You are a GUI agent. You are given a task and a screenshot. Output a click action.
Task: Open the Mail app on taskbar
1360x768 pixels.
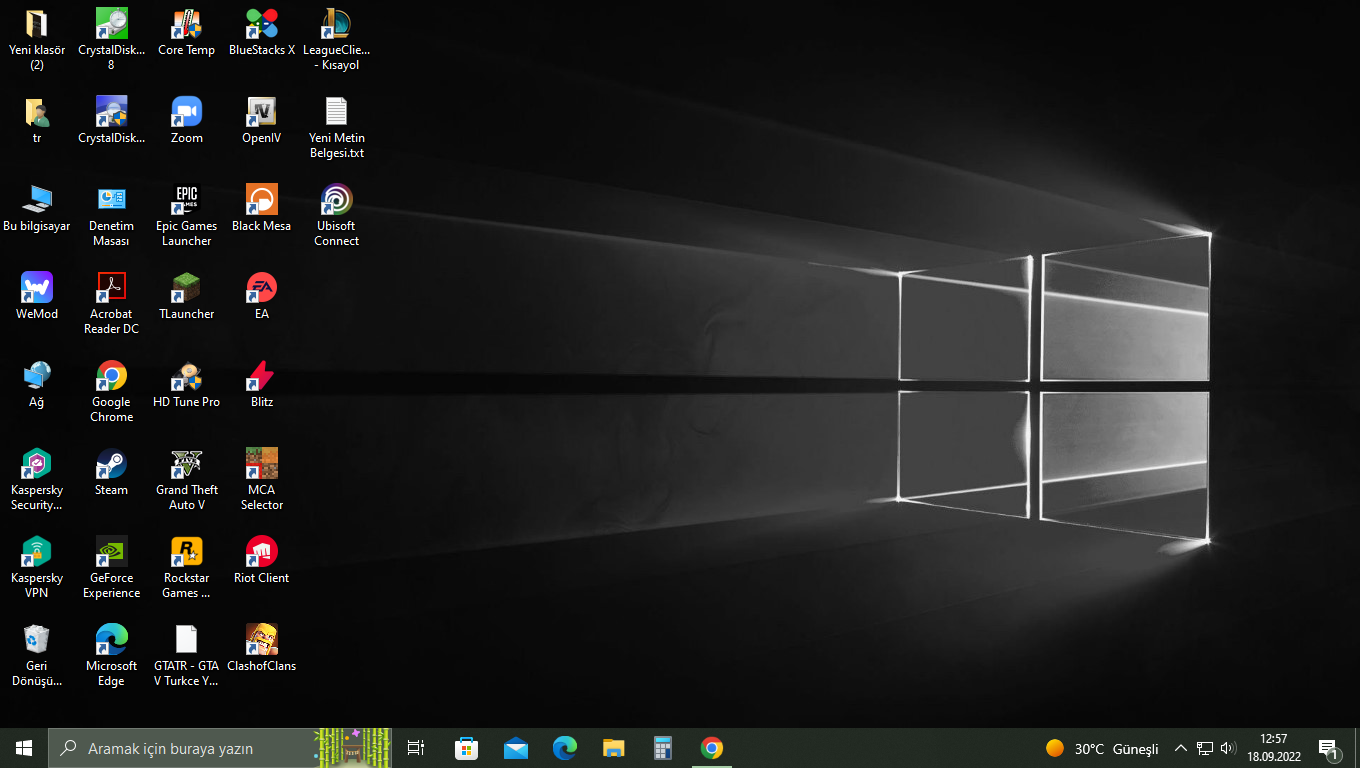point(516,748)
